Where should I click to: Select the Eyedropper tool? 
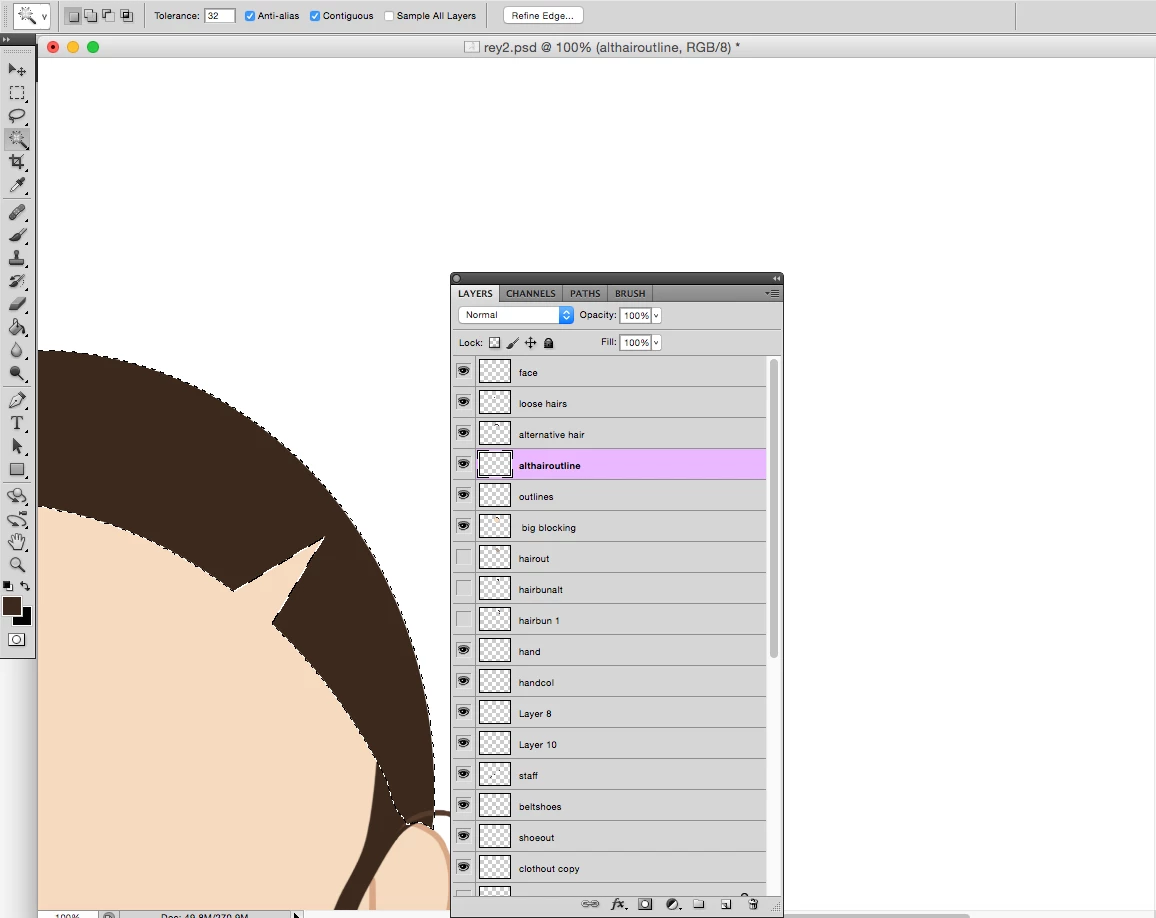pyautogui.click(x=17, y=184)
